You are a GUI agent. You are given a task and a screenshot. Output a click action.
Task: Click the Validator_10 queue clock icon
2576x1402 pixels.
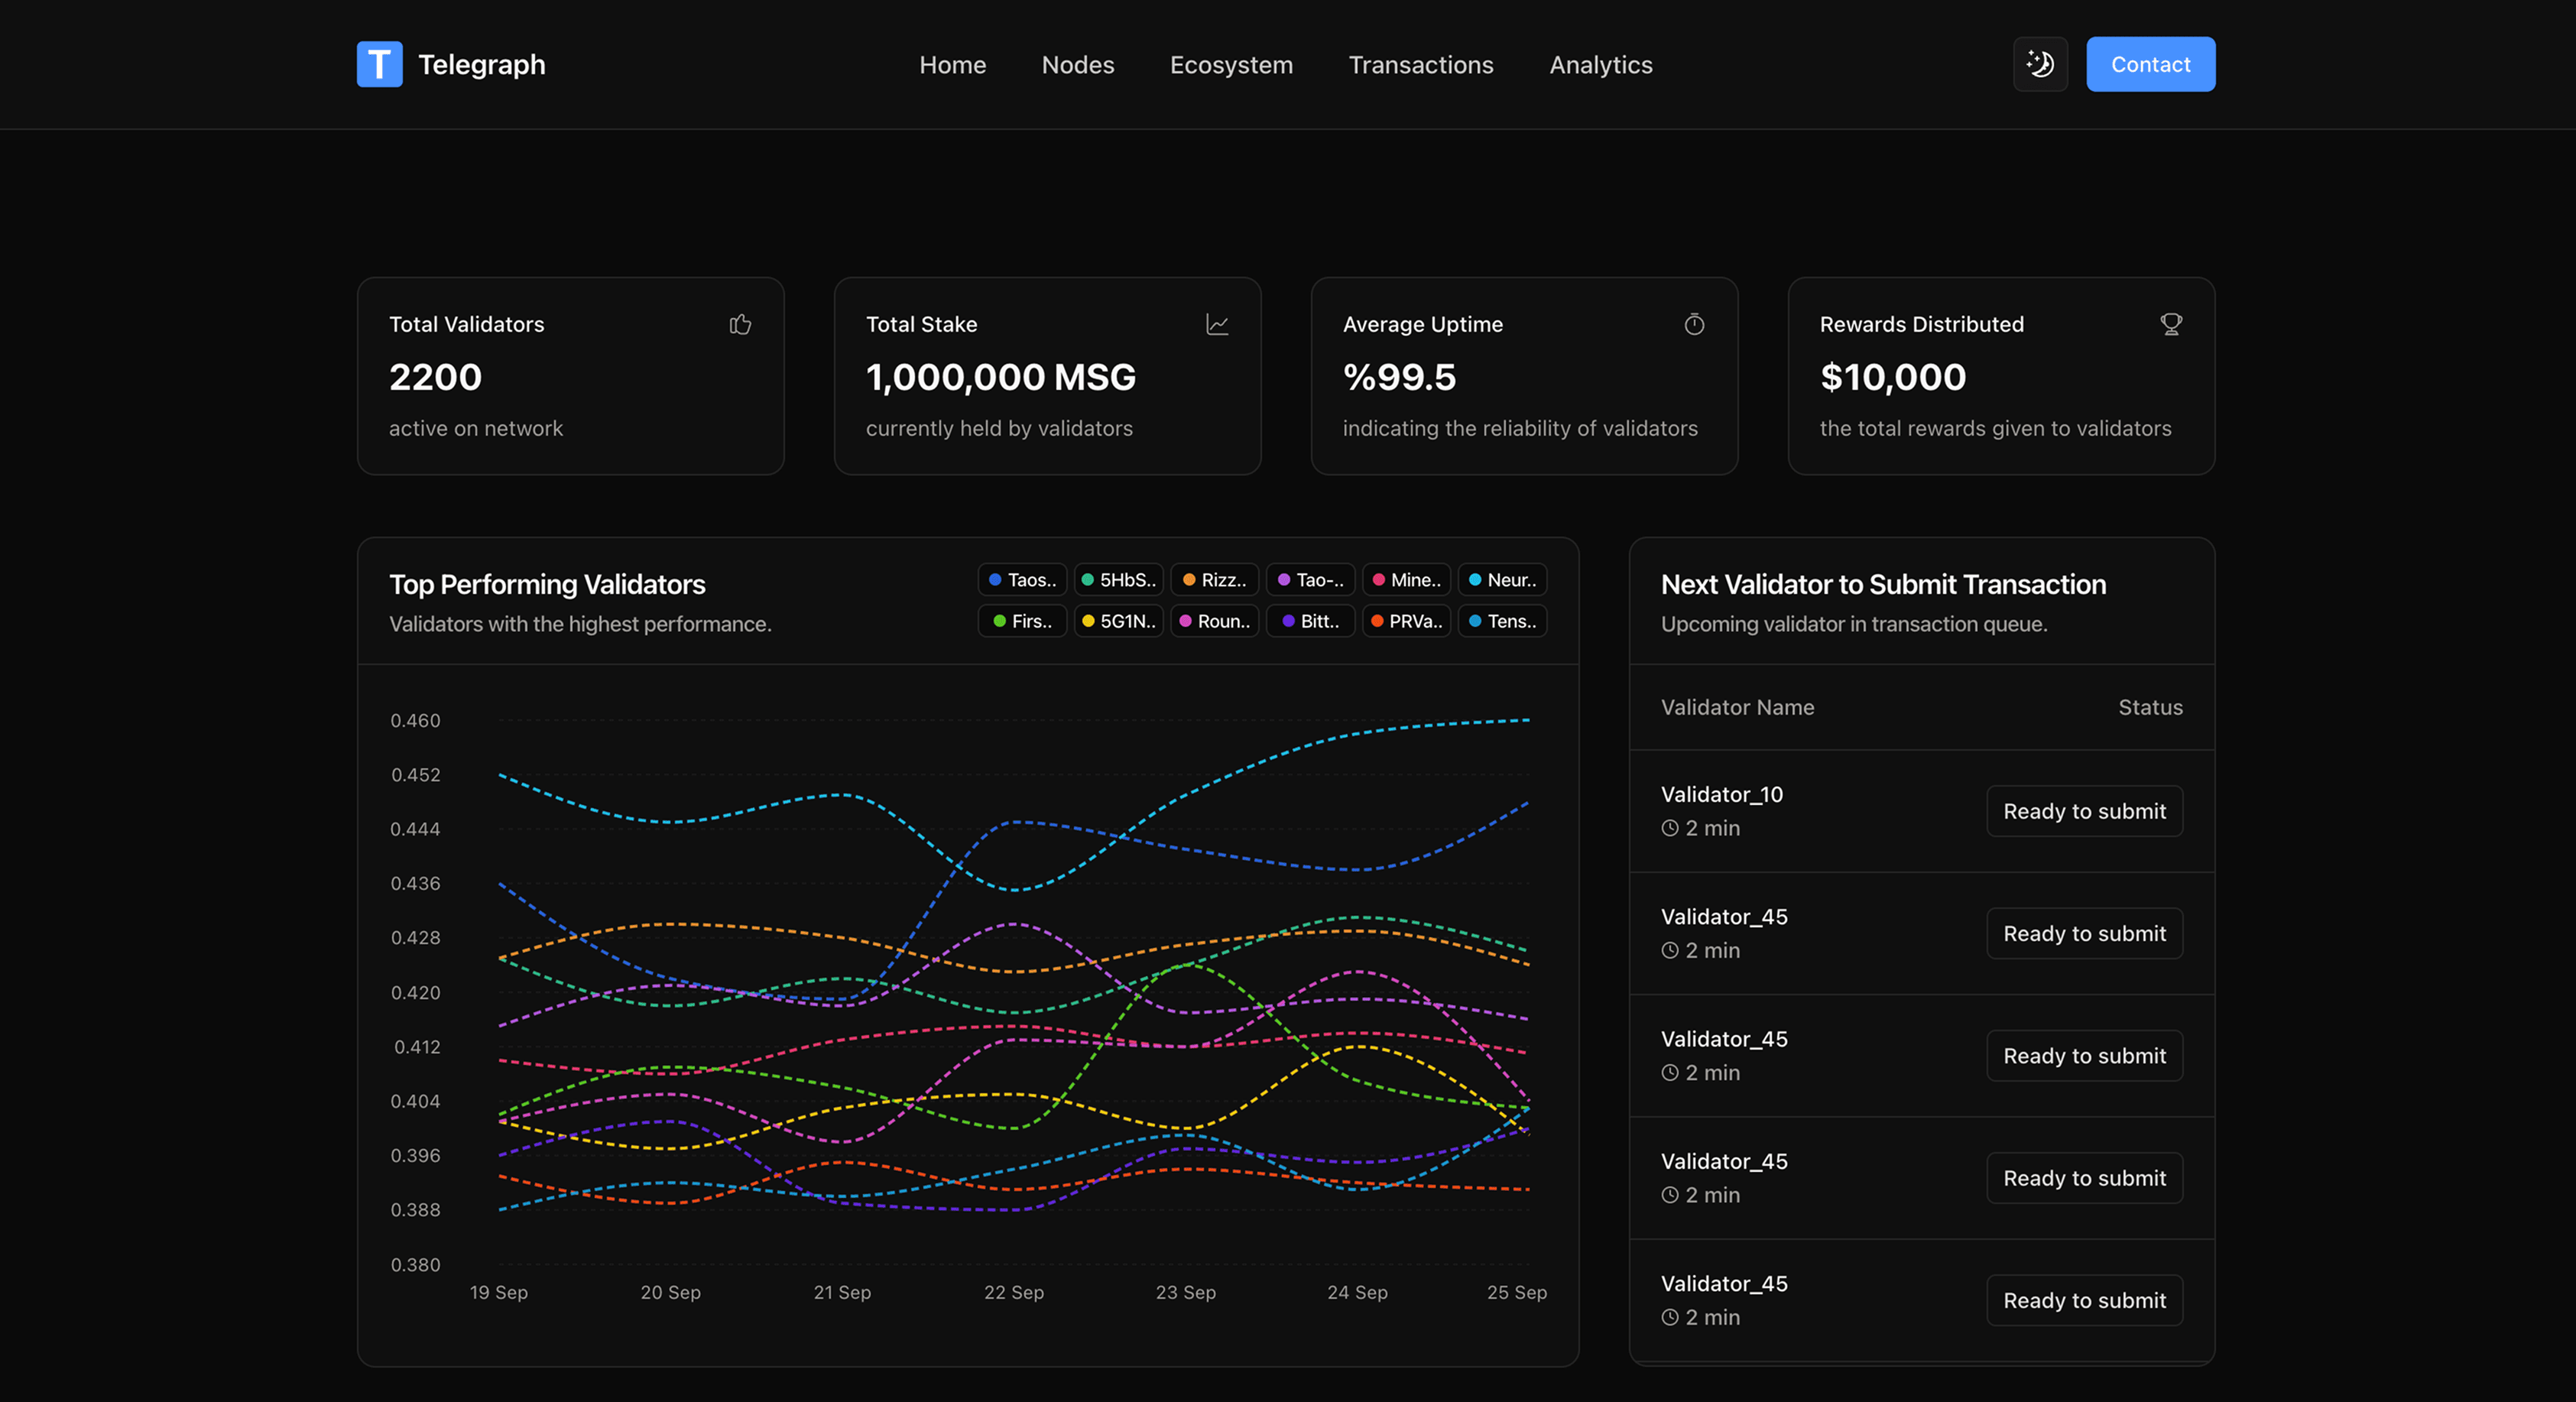(1668, 827)
